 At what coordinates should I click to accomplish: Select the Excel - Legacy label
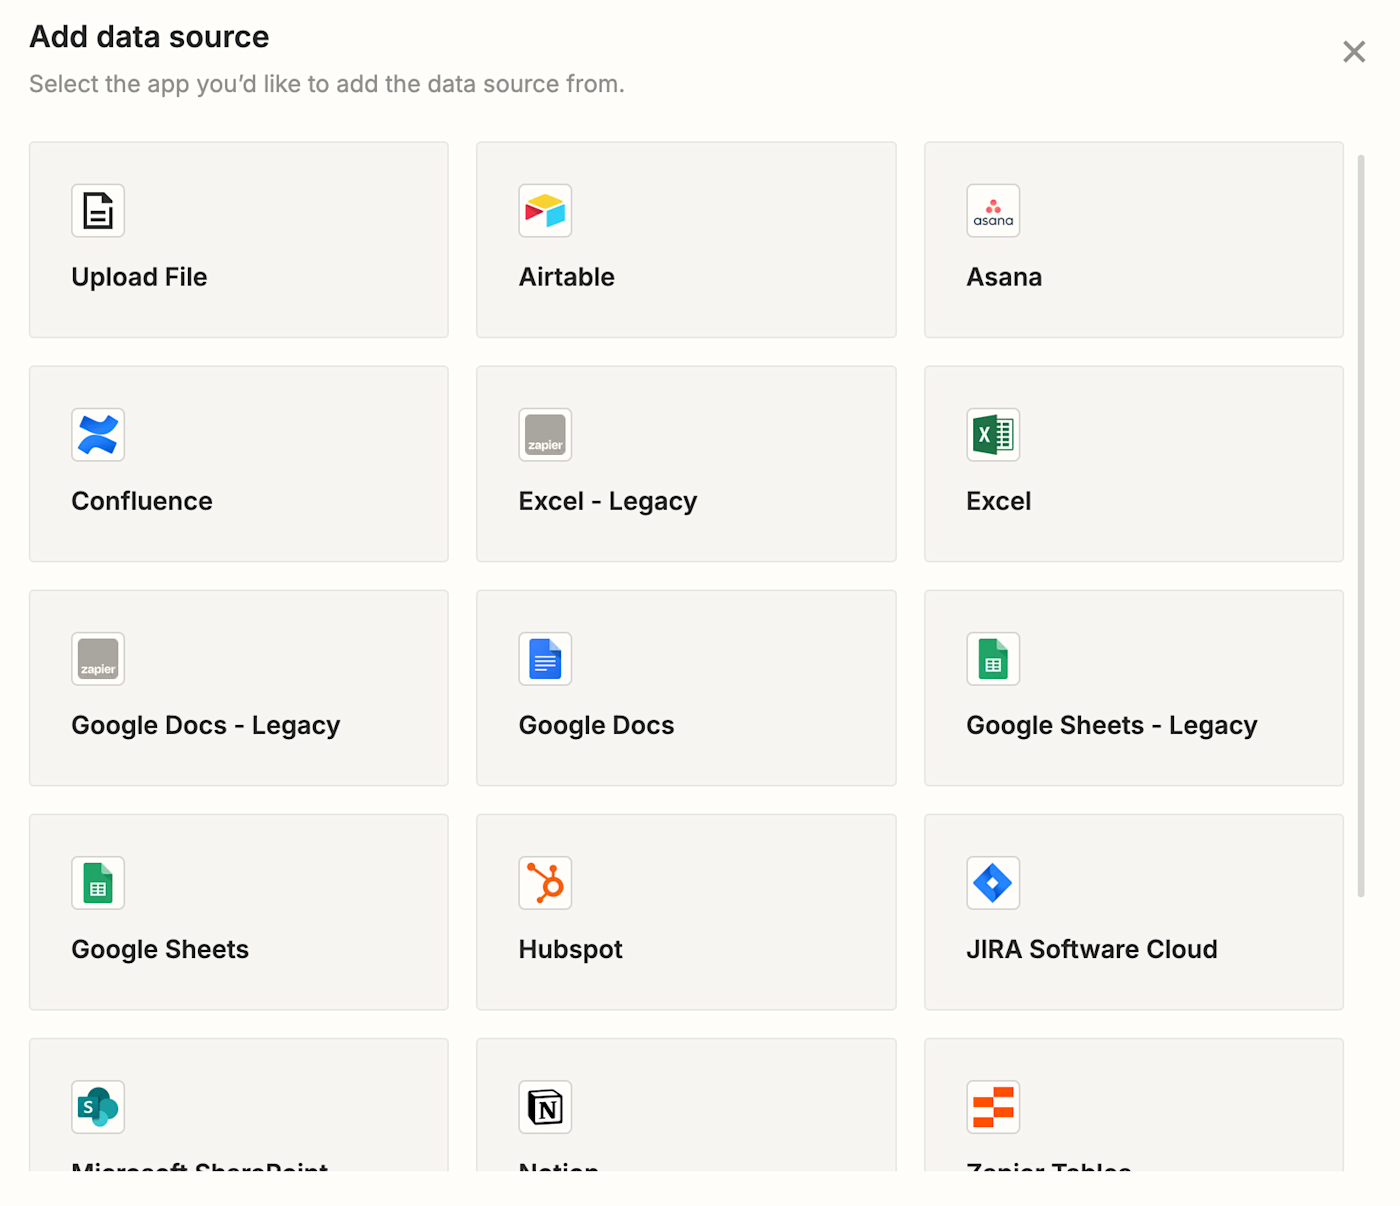coord(608,501)
